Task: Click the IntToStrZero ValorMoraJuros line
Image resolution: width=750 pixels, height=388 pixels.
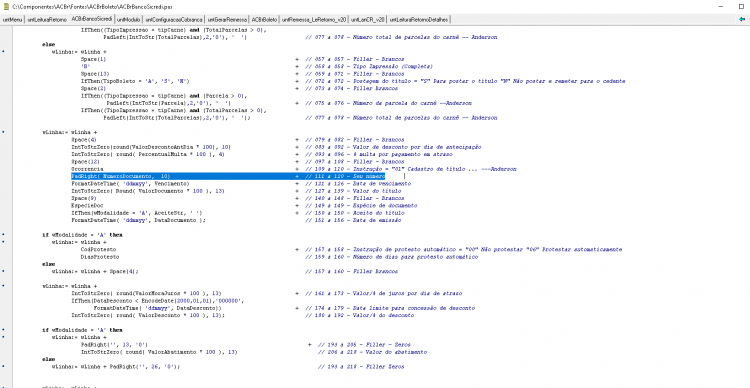Action: tap(146, 293)
